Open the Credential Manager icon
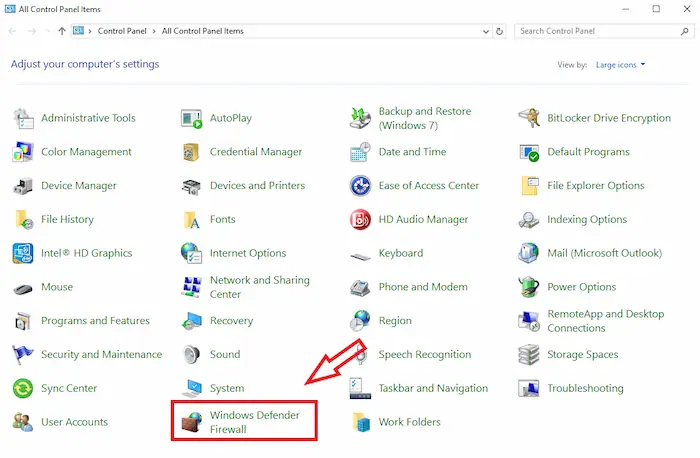The width and height of the screenshot is (700, 458). (x=192, y=152)
